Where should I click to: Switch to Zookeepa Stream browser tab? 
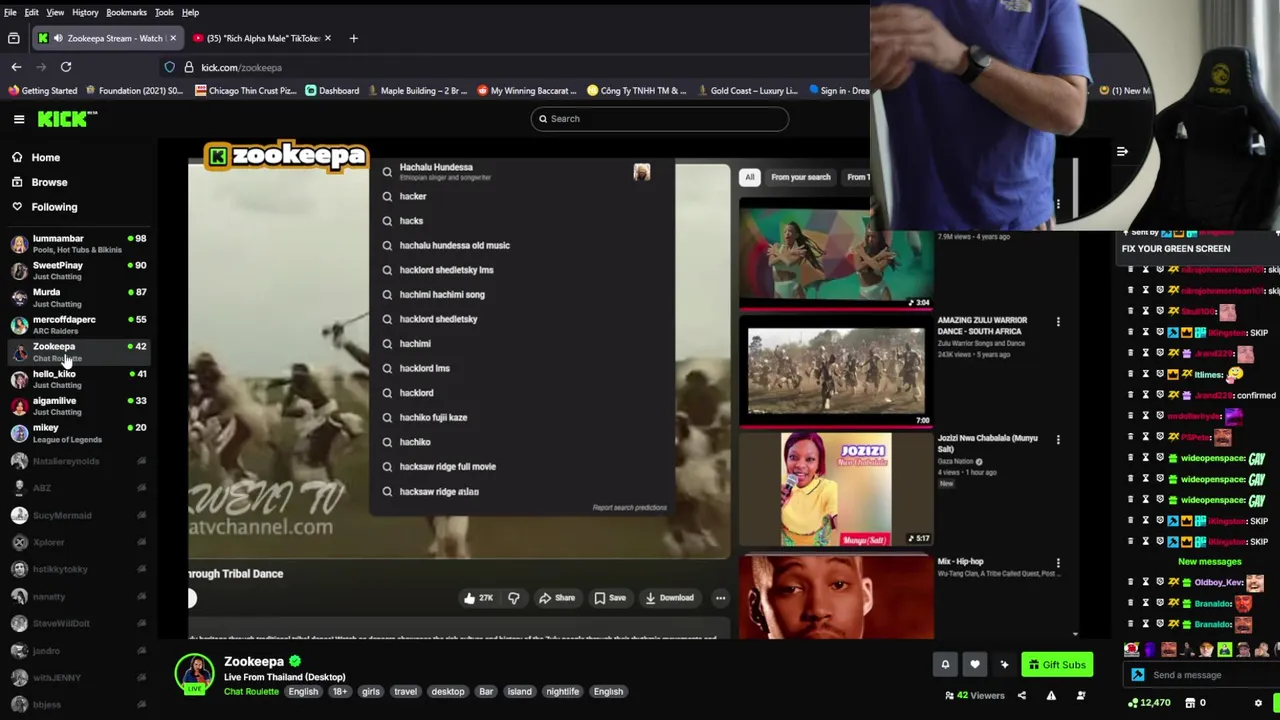(107, 38)
